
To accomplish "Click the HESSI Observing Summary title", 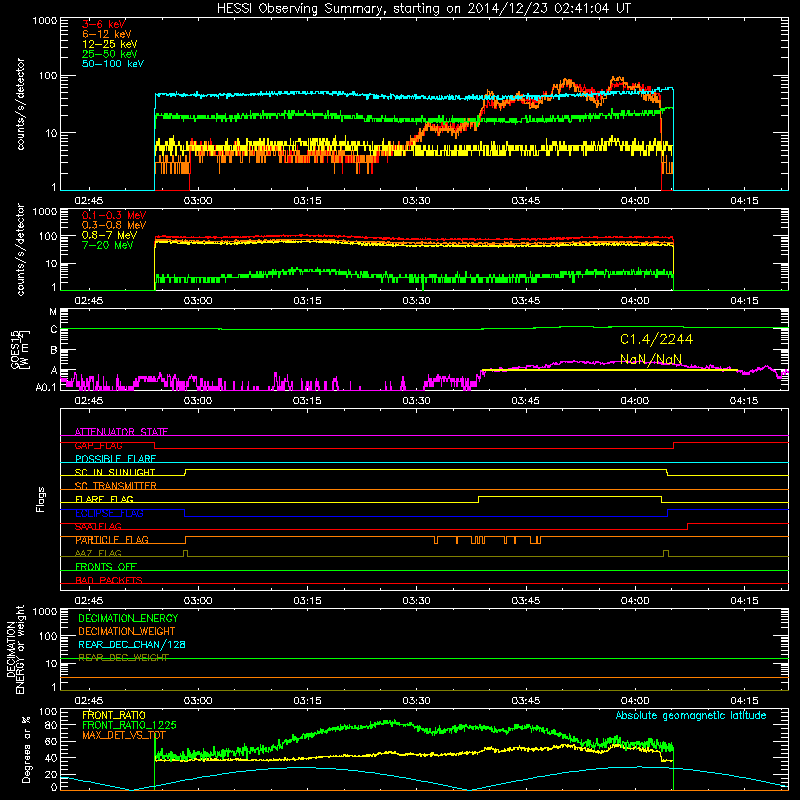I will click(423, 8).
